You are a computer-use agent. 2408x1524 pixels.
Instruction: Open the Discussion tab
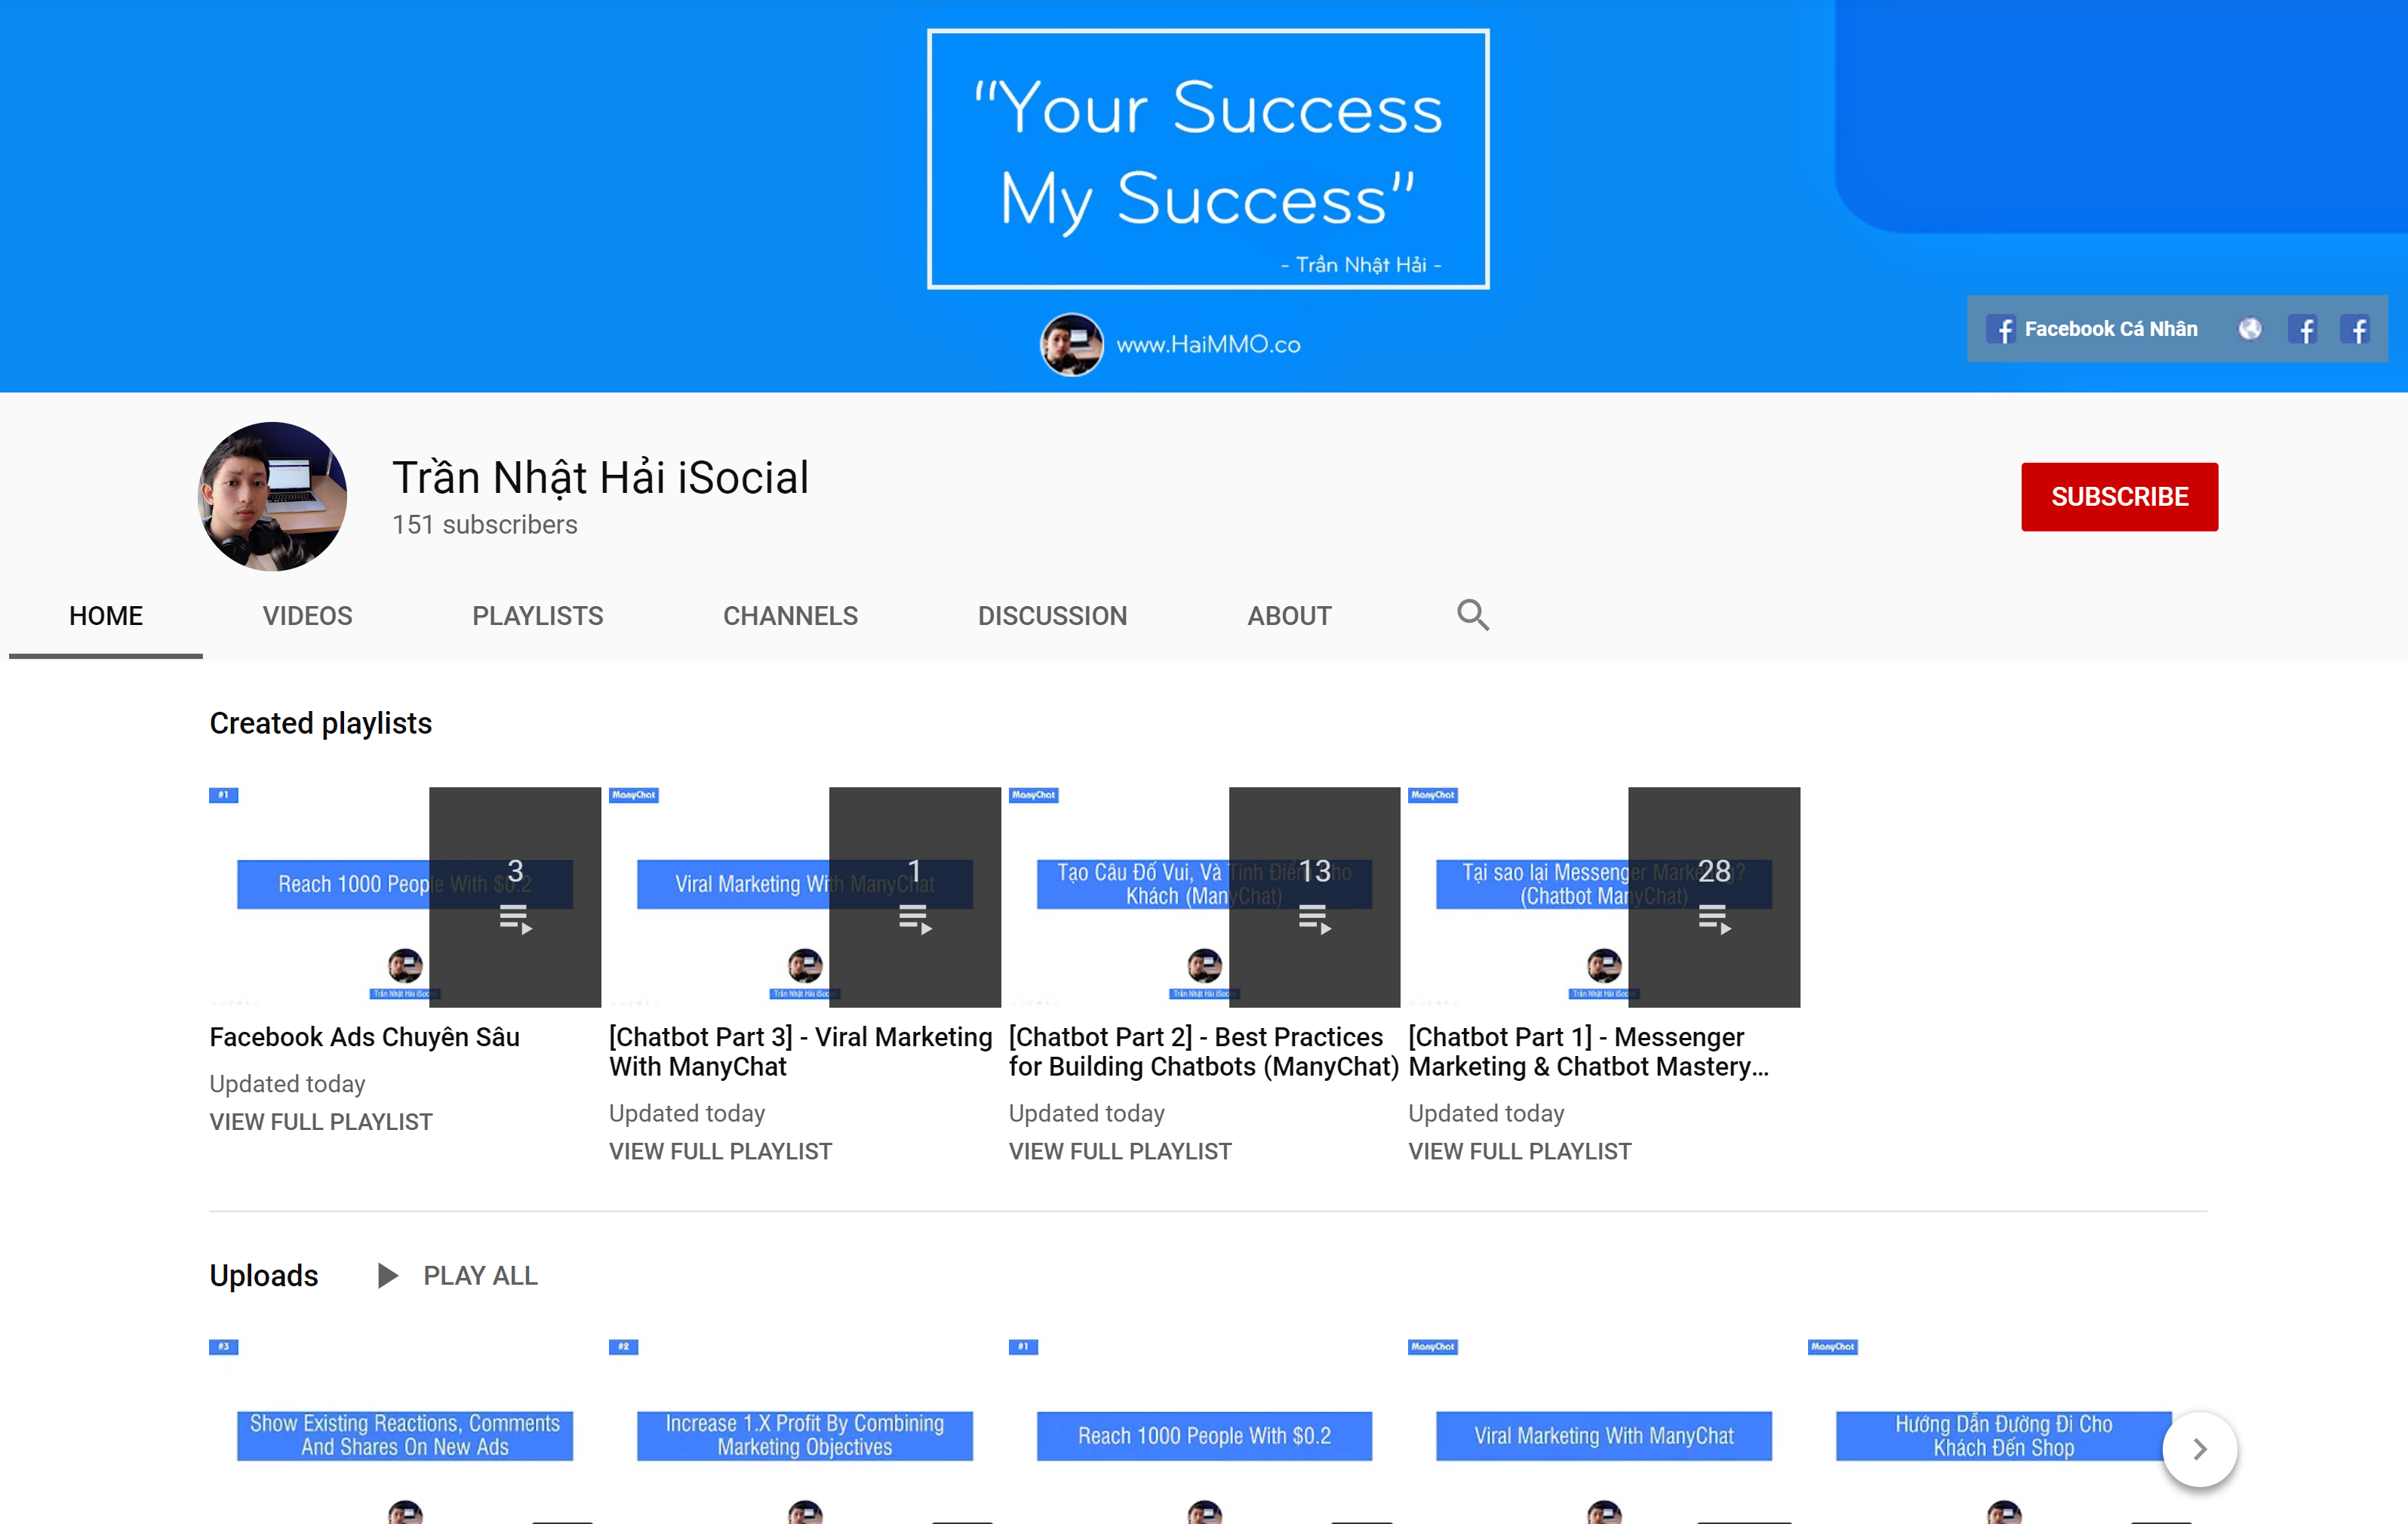[x=1052, y=616]
